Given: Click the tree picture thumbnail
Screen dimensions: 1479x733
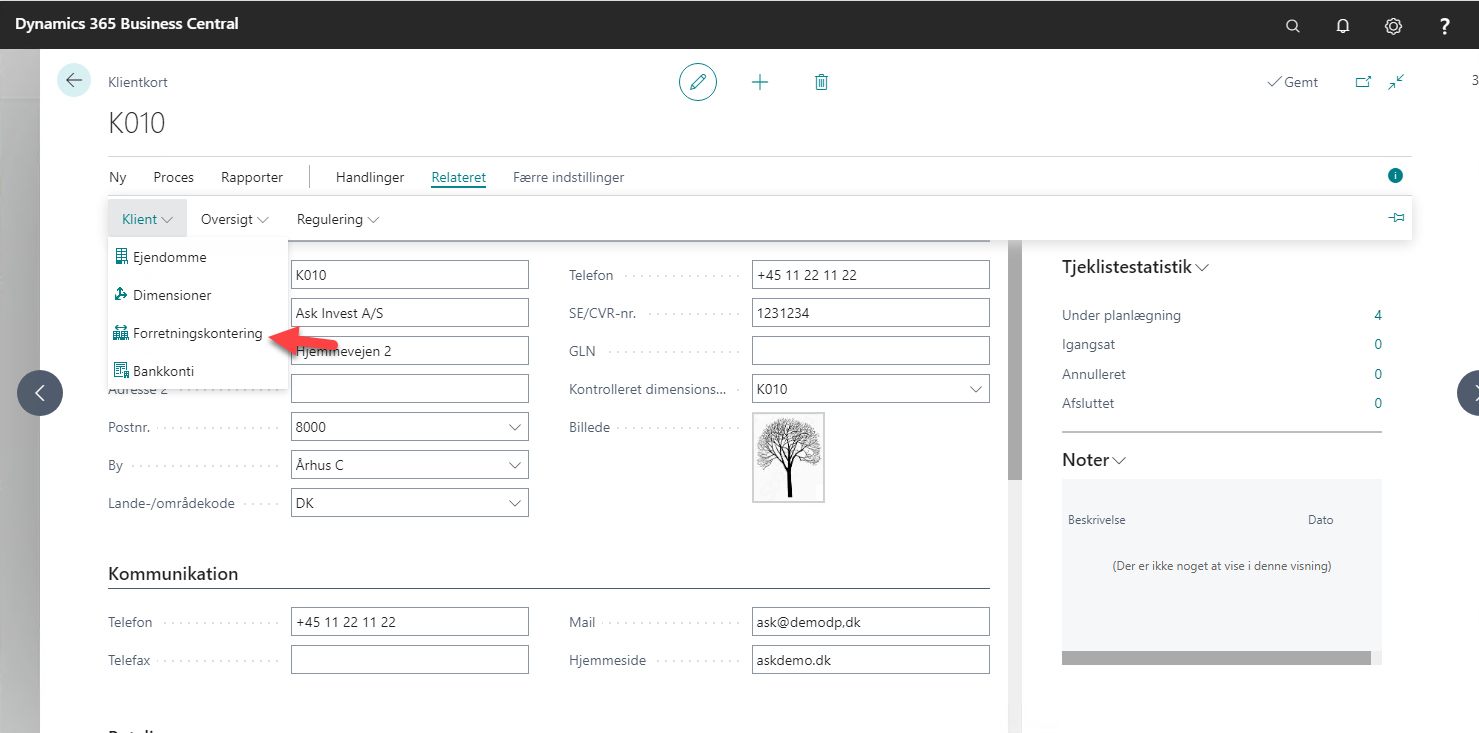Looking at the screenshot, I should [788, 457].
